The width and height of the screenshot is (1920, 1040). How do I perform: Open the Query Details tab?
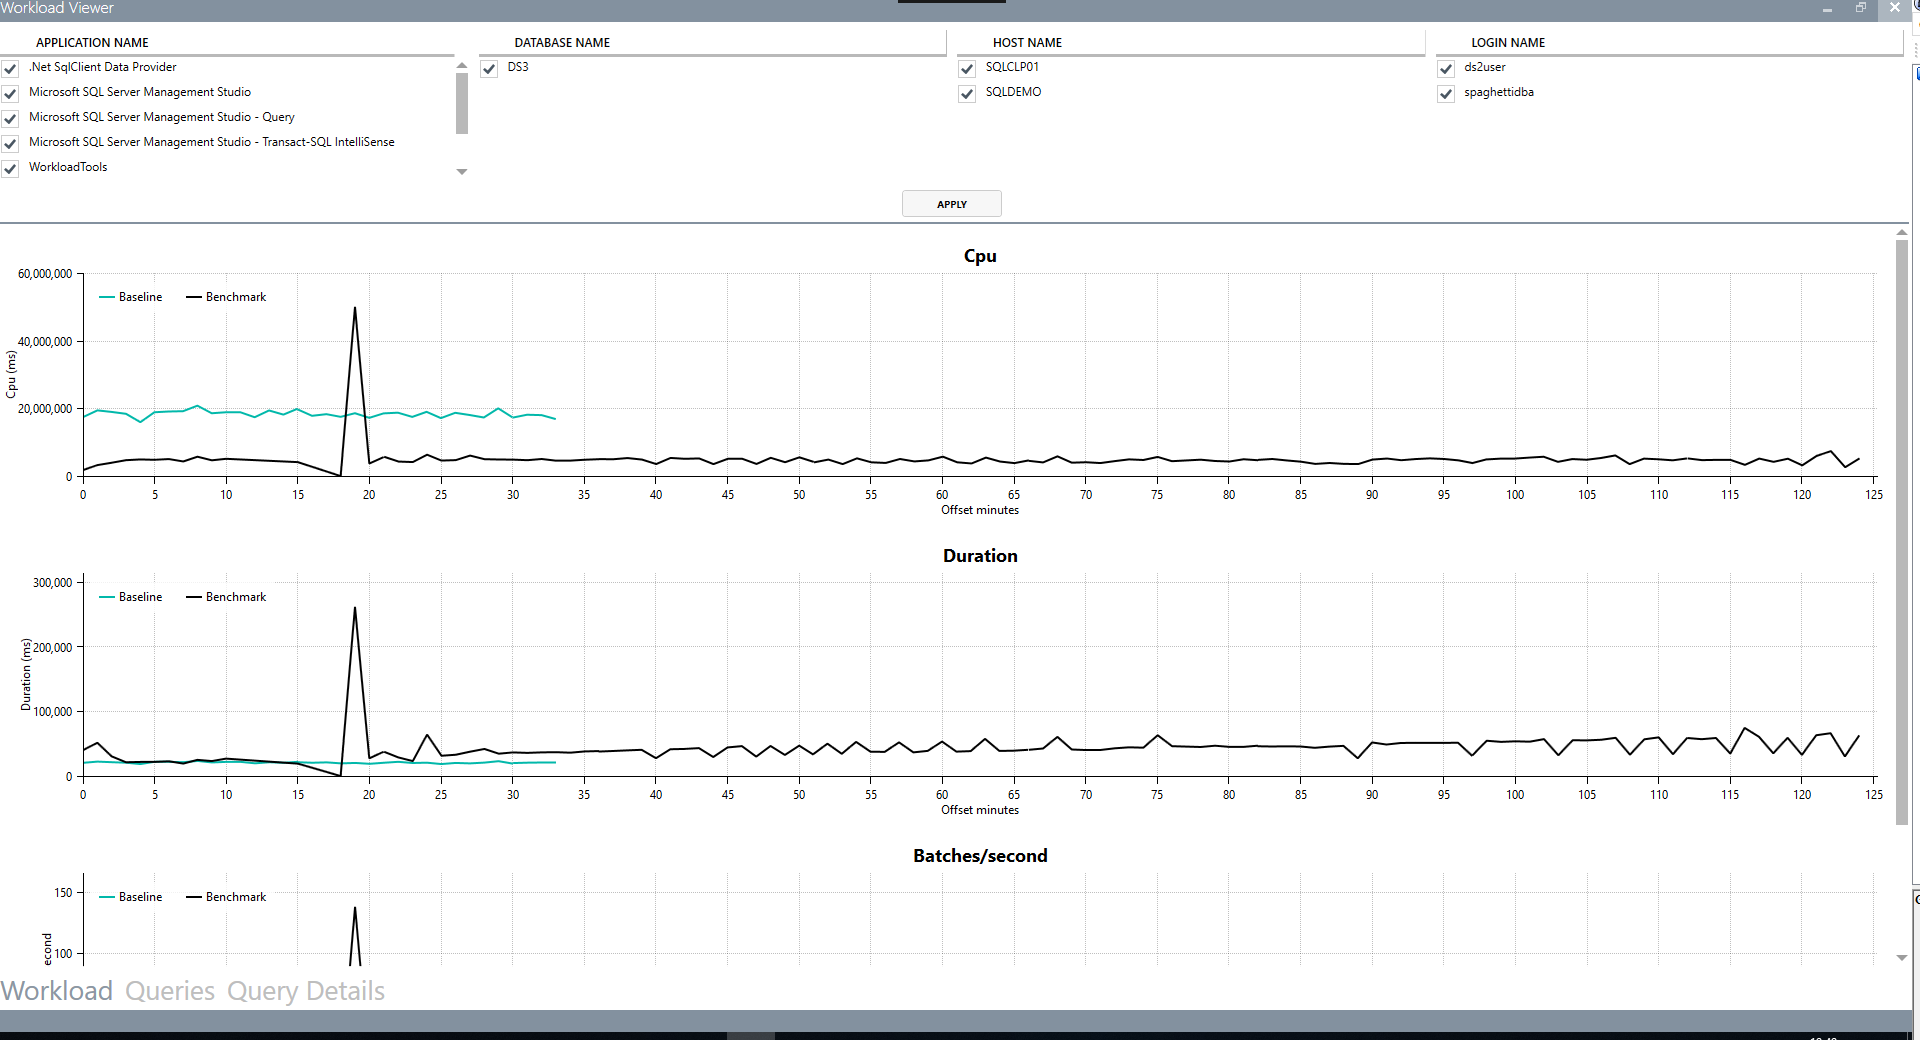click(x=305, y=991)
